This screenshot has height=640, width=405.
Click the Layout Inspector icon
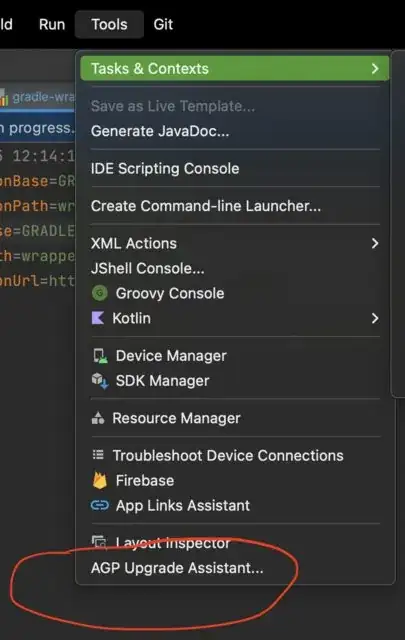pos(99,542)
